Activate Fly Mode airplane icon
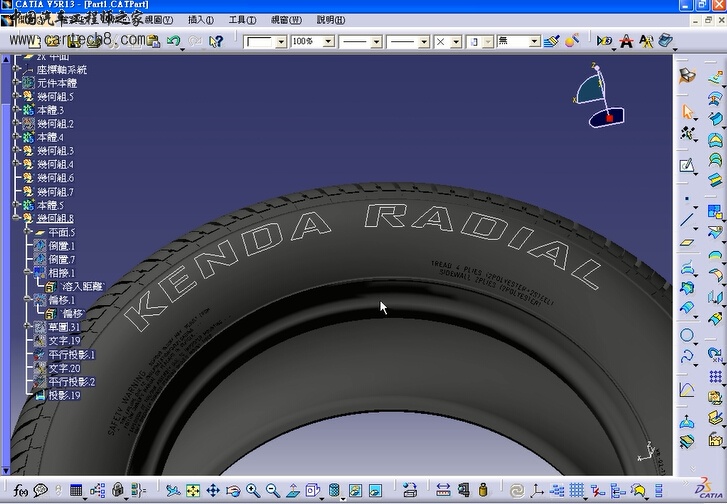 point(173,490)
